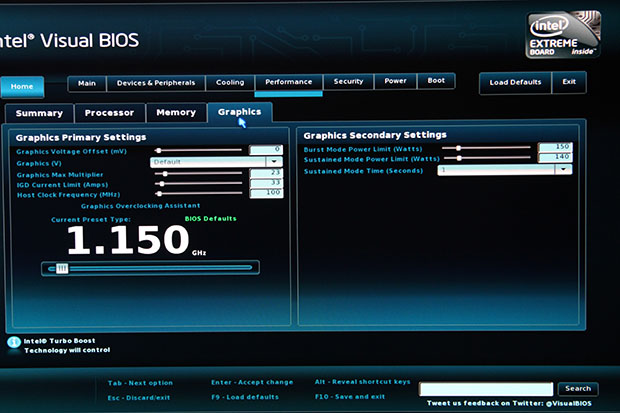Select the Graphics sub-tab

(x=239, y=112)
